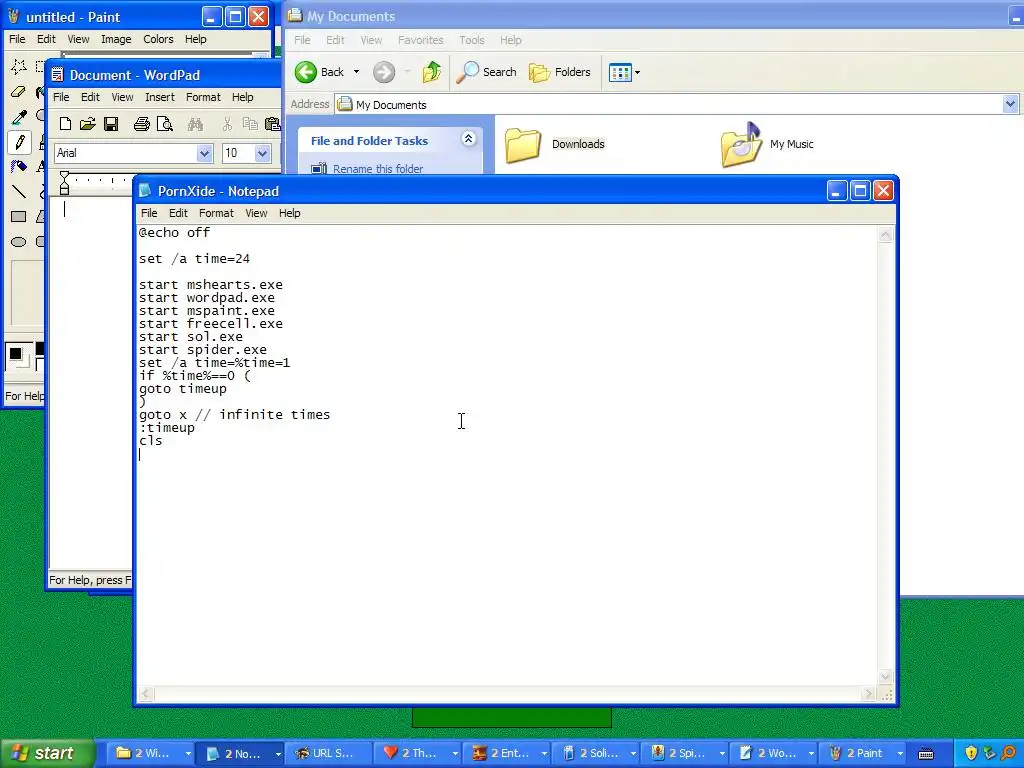1024x768 pixels.
Task: Click the Find binoculars icon in WordPad
Action: click(x=195, y=123)
